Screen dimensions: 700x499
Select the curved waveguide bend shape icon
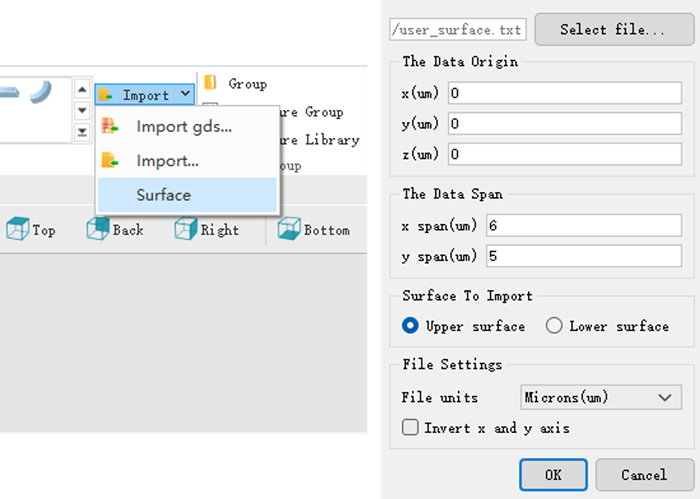pyautogui.click(x=41, y=92)
